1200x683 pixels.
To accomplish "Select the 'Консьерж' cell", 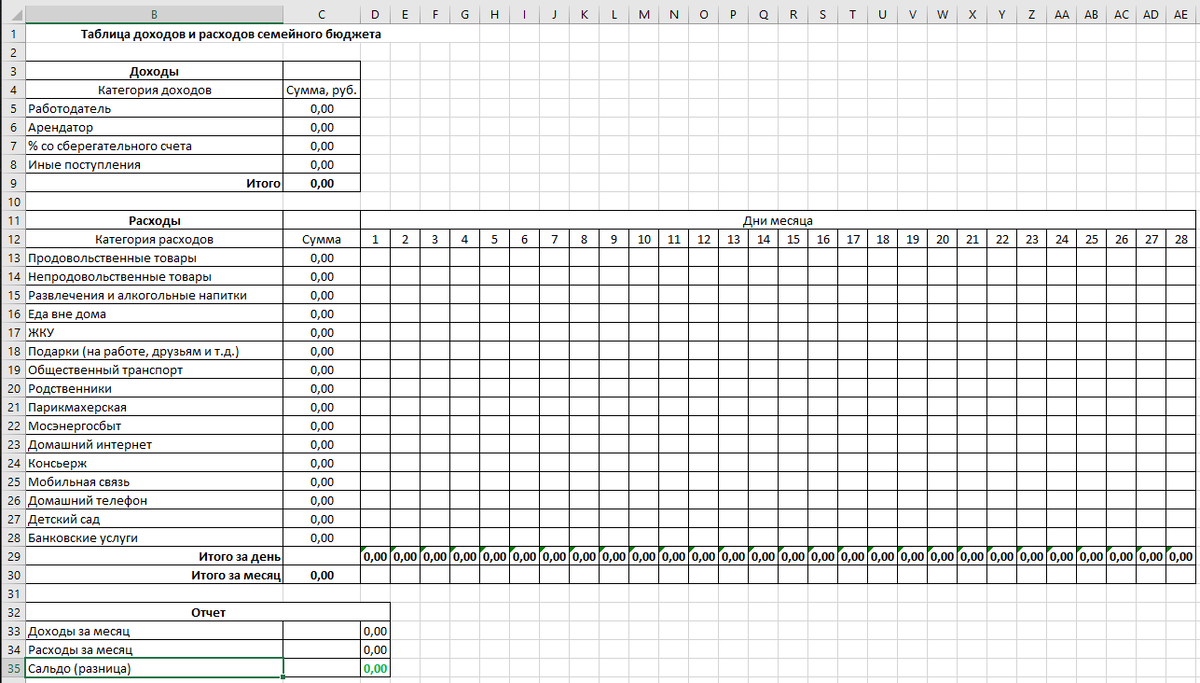I will click(x=154, y=463).
